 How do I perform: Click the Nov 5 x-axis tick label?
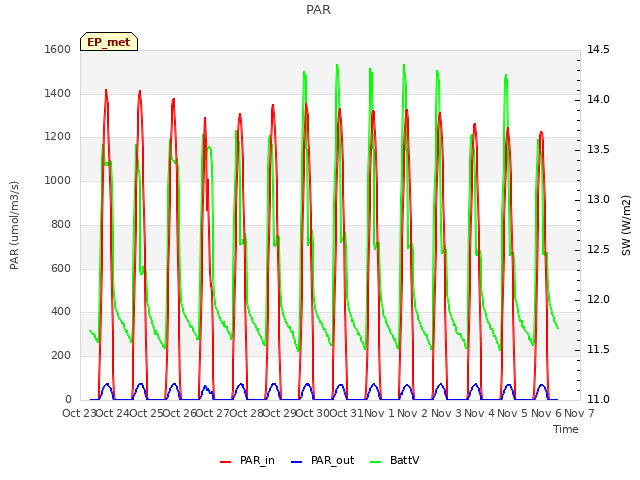point(513,413)
